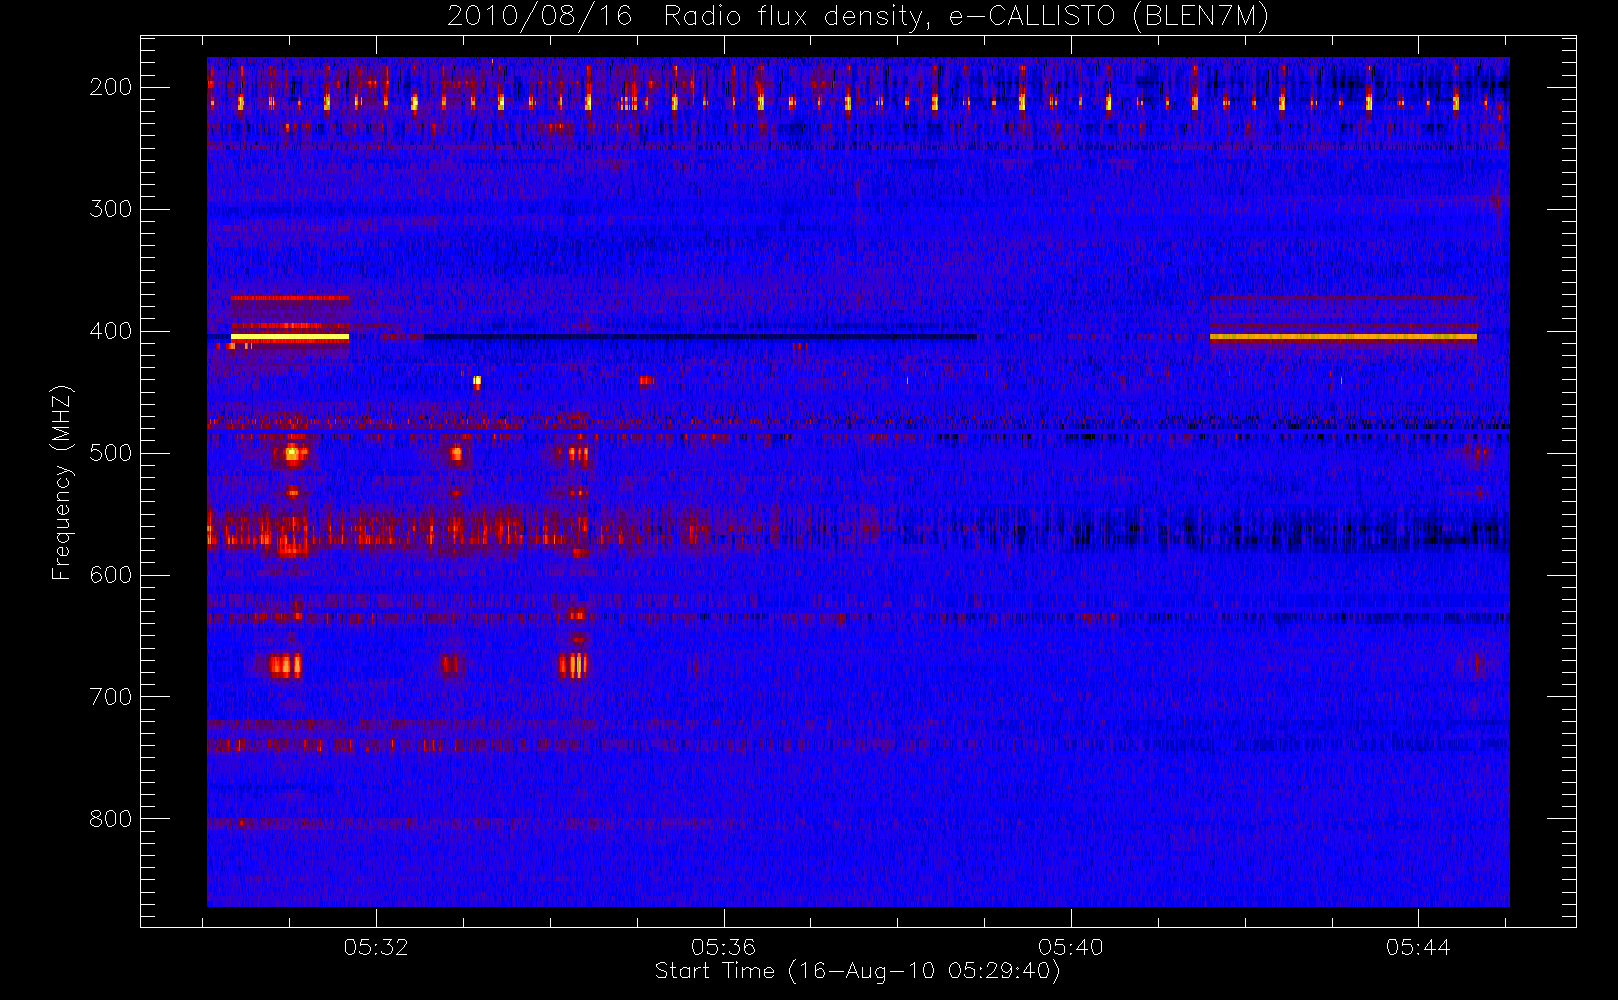The image size is (1618, 1000).
Task: Click the 05:40 time tick label
Action: tap(1070, 947)
